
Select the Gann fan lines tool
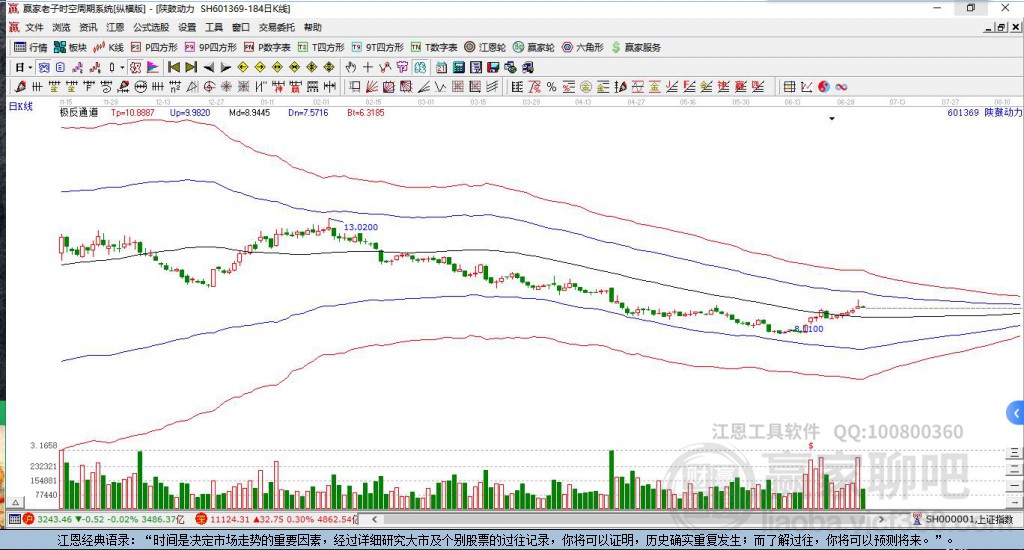point(372,86)
